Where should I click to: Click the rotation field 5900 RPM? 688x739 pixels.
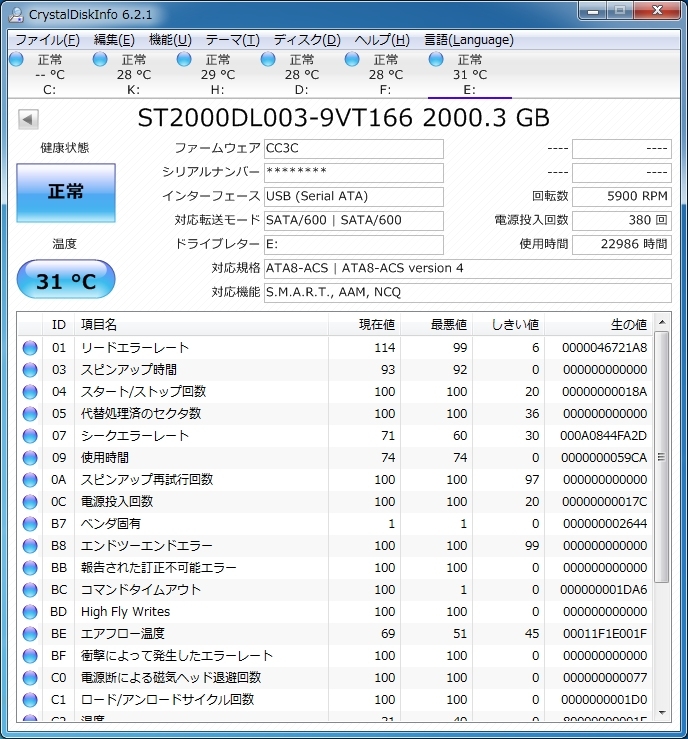tap(622, 197)
